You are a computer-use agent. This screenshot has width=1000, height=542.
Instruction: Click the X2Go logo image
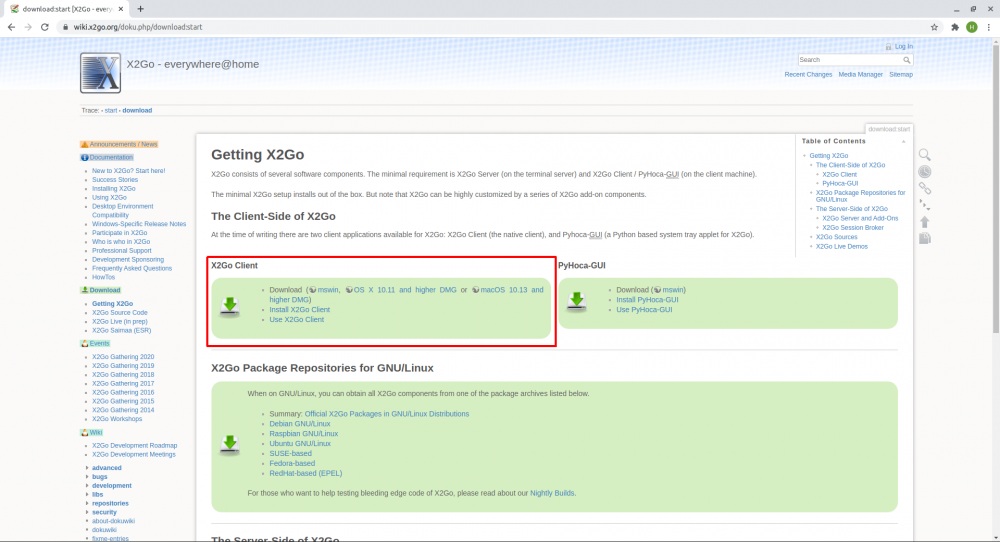[x=100, y=73]
